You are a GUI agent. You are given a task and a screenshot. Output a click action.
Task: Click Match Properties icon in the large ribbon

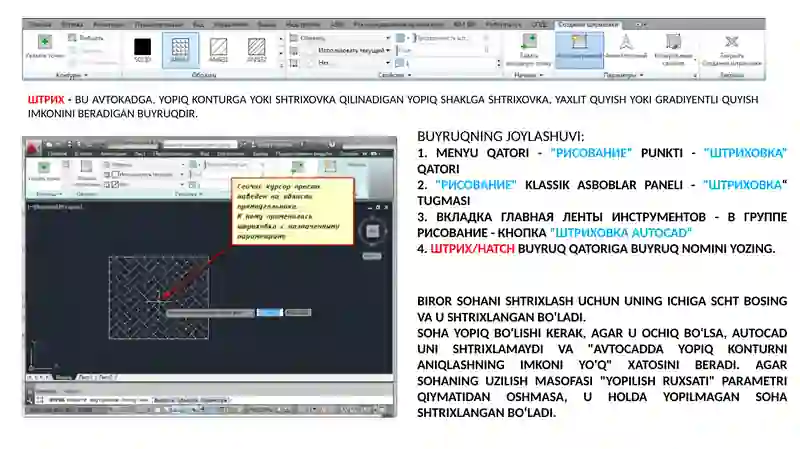click(673, 41)
